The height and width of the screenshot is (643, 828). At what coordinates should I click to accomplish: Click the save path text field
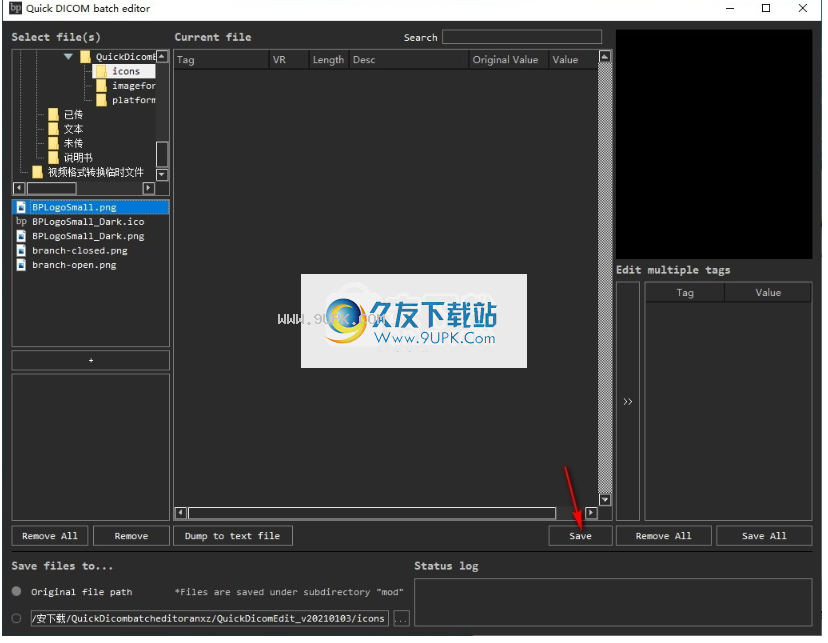tap(210, 619)
